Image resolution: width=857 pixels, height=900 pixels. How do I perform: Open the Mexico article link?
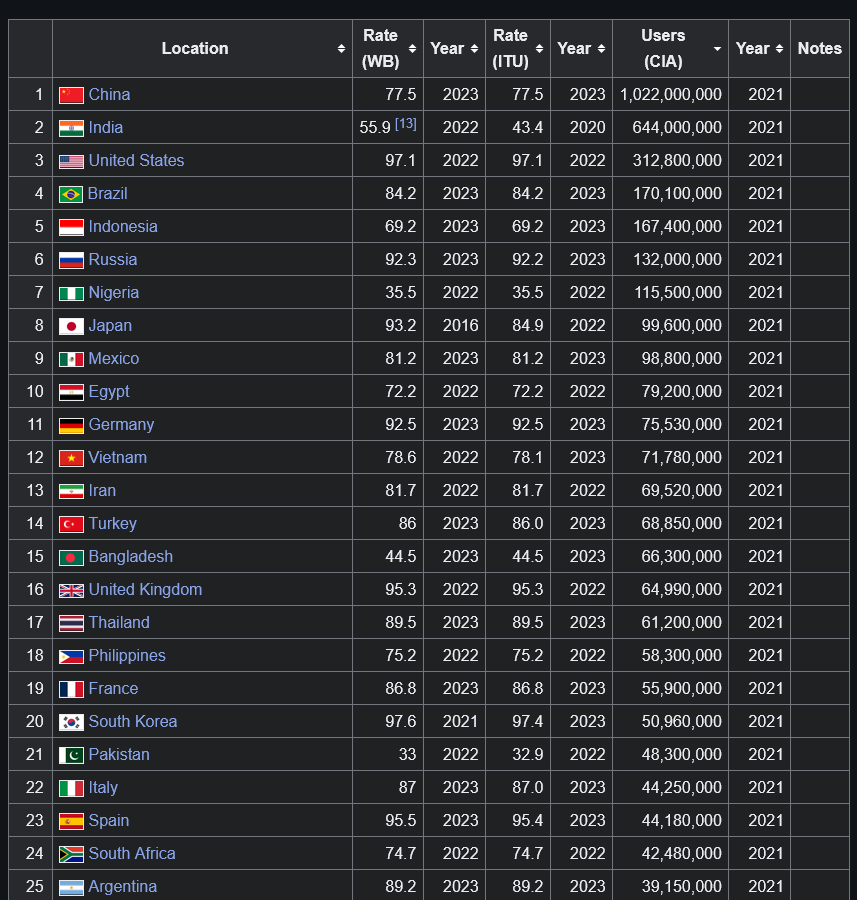(x=114, y=359)
